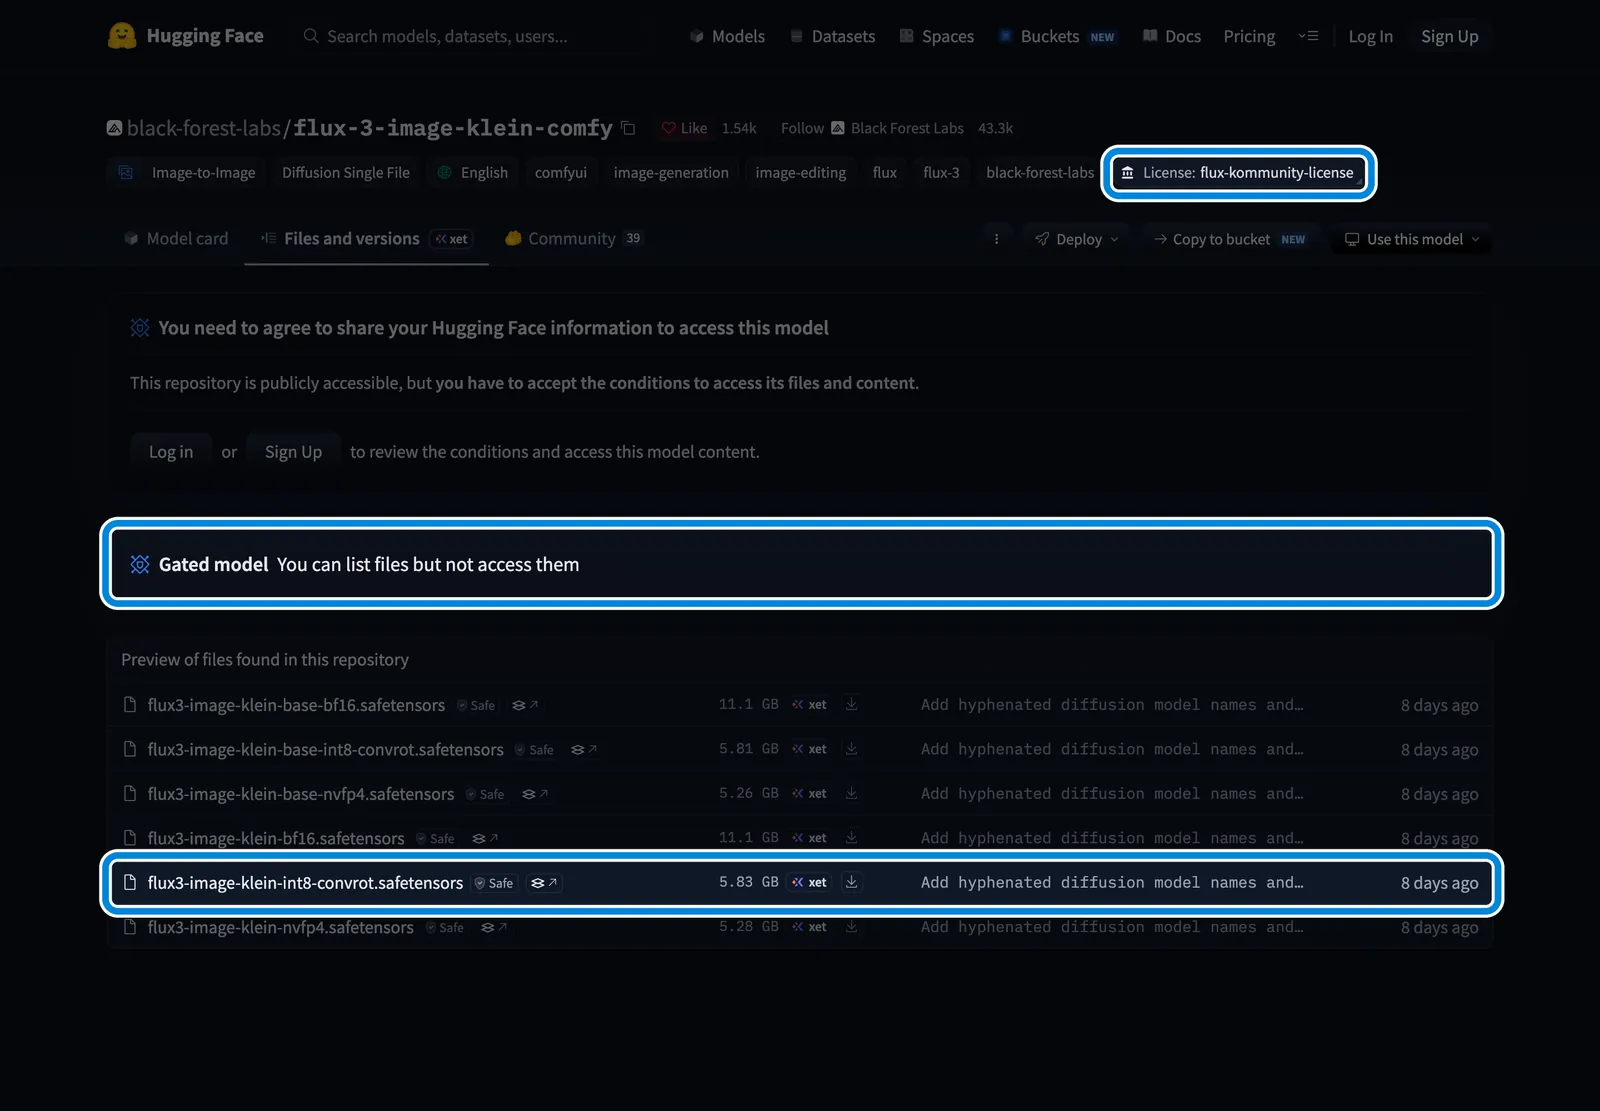Download flux3-image-klein-base-bf16.safetensors file
This screenshot has width=1600, height=1111.
(851, 704)
